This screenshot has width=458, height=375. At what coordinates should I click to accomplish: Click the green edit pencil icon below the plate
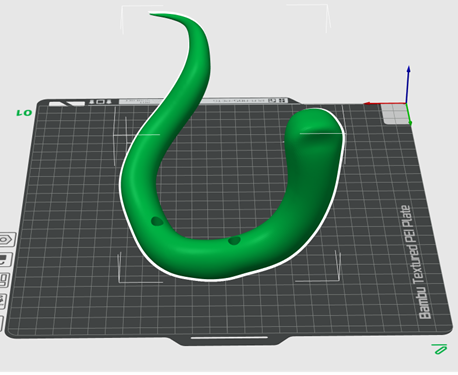coord(439,349)
